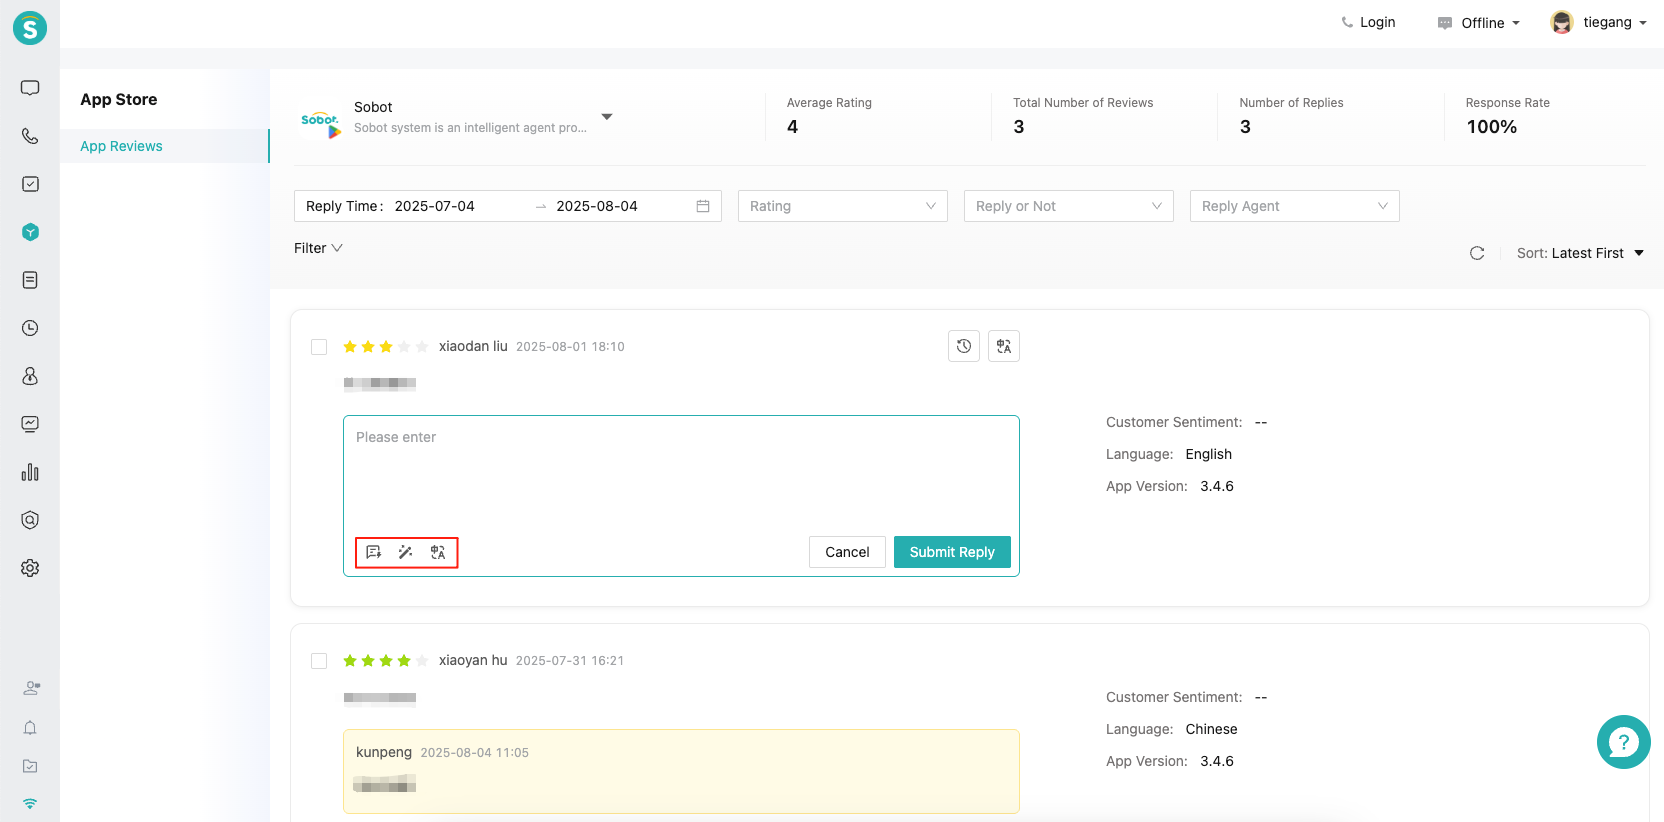The image size is (1664, 822).
Task: Click the Submit Reply button
Action: coord(951,552)
